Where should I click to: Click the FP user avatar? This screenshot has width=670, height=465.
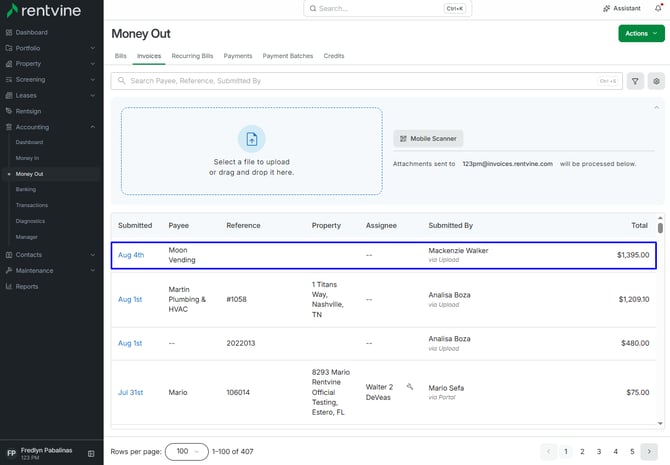pyautogui.click(x=12, y=453)
